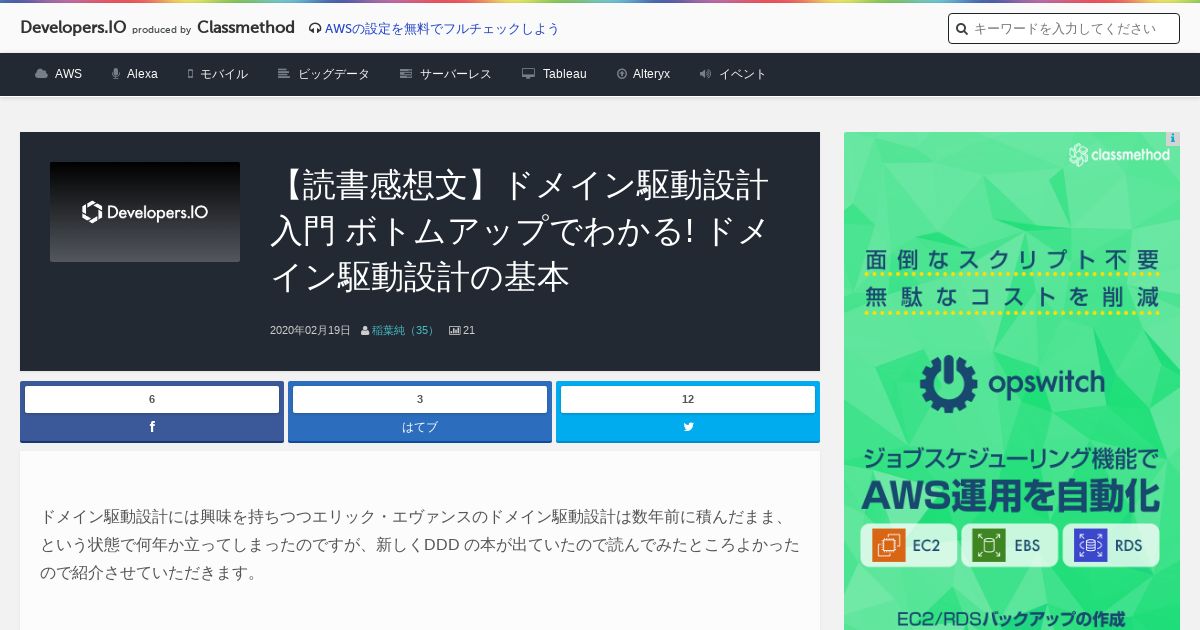Click the chart icon beside count 21
This screenshot has width=1200, height=630.
455,330
